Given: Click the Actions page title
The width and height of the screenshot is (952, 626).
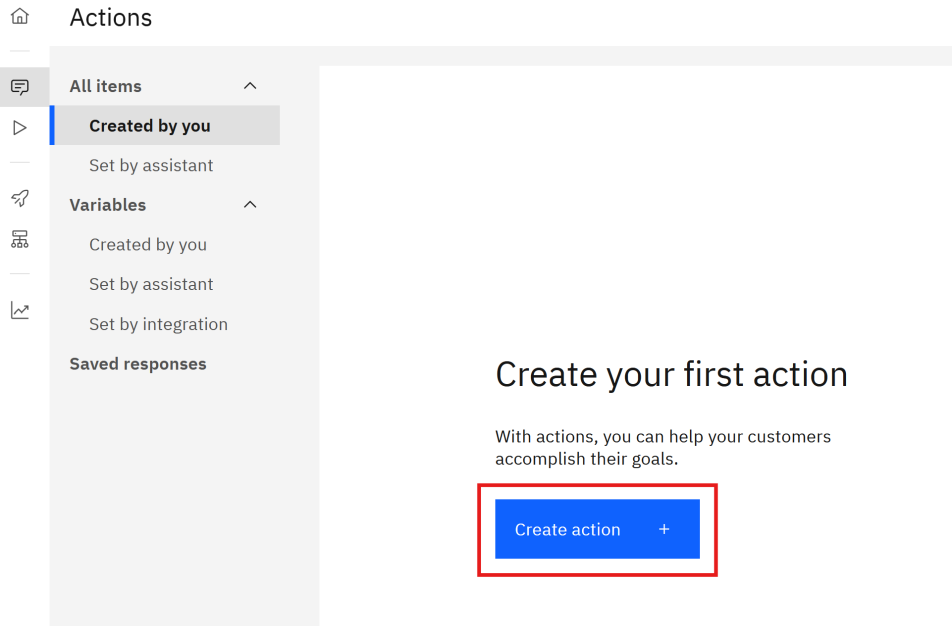Looking at the screenshot, I should [x=111, y=18].
